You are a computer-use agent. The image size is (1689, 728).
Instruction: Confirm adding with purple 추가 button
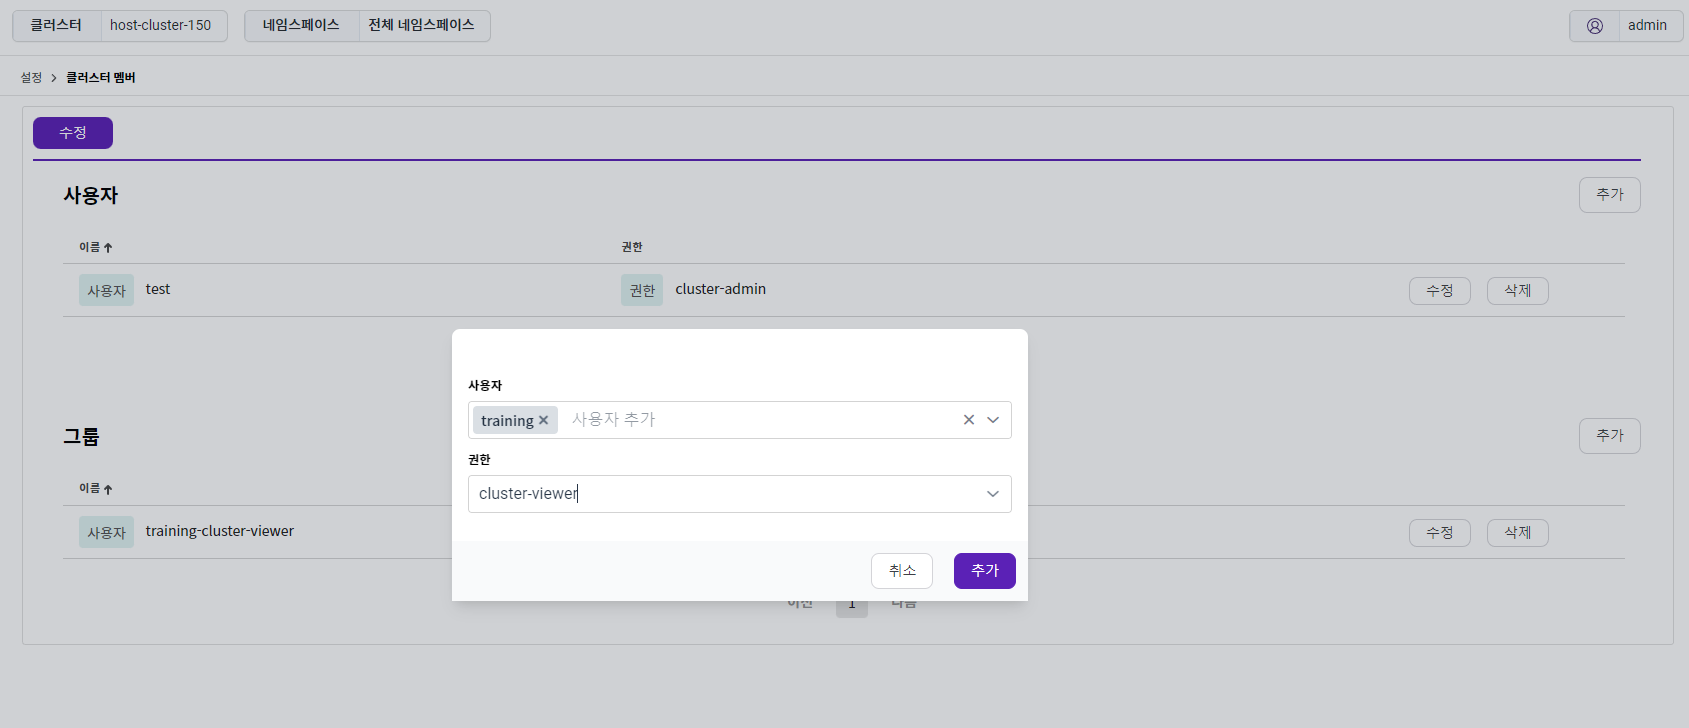(985, 571)
